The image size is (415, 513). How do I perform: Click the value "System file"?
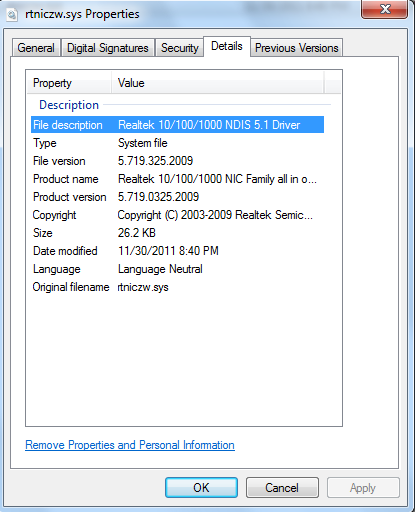click(143, 143)
